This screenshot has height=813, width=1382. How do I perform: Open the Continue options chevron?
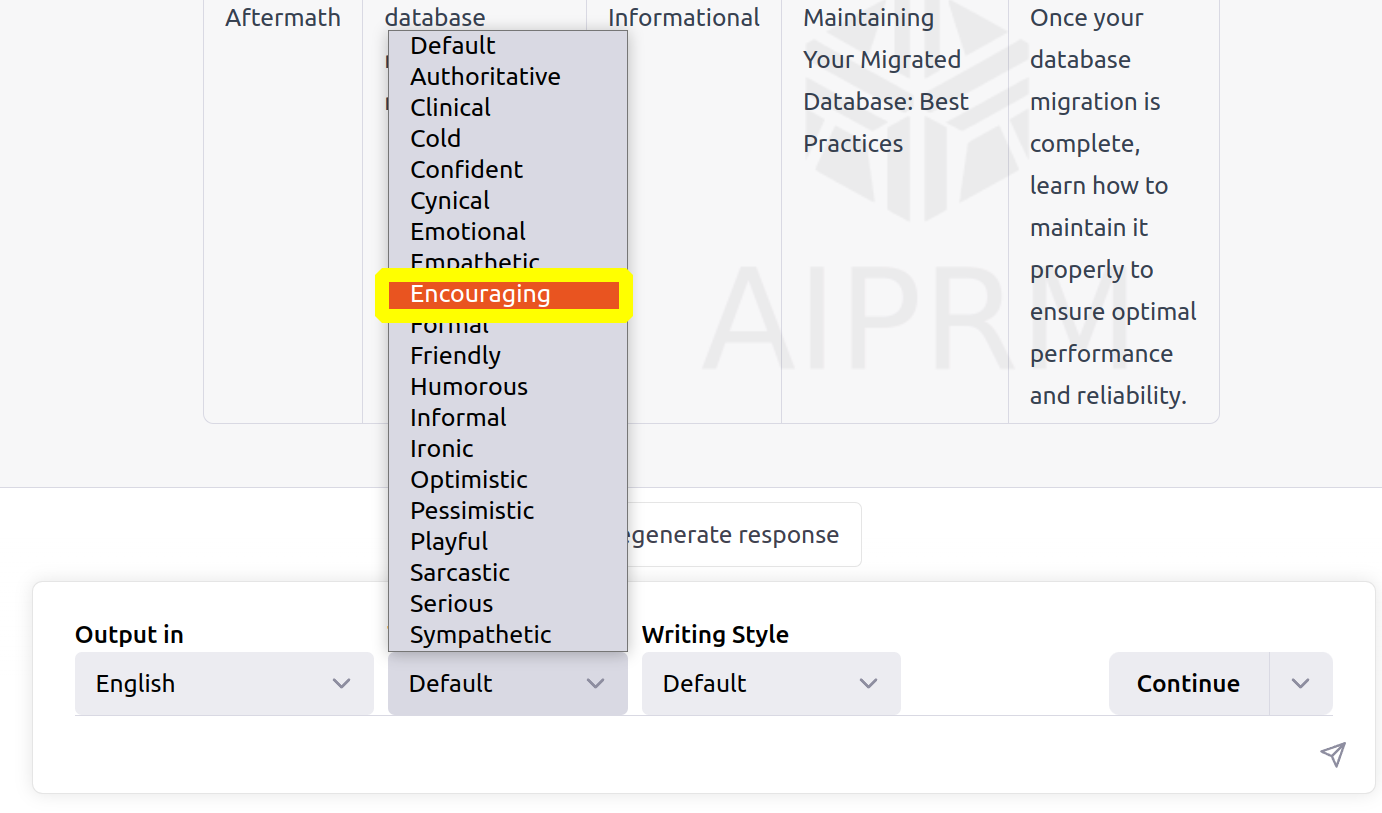tap(1300, 683)
